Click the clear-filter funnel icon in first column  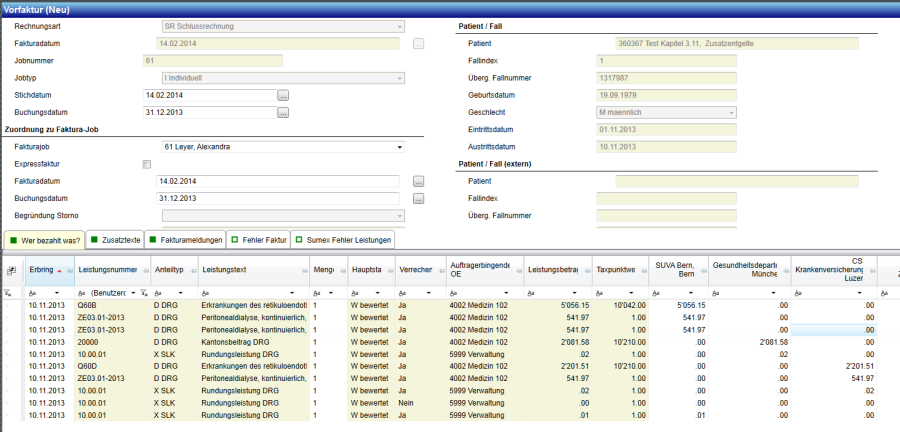coord(8,292)
